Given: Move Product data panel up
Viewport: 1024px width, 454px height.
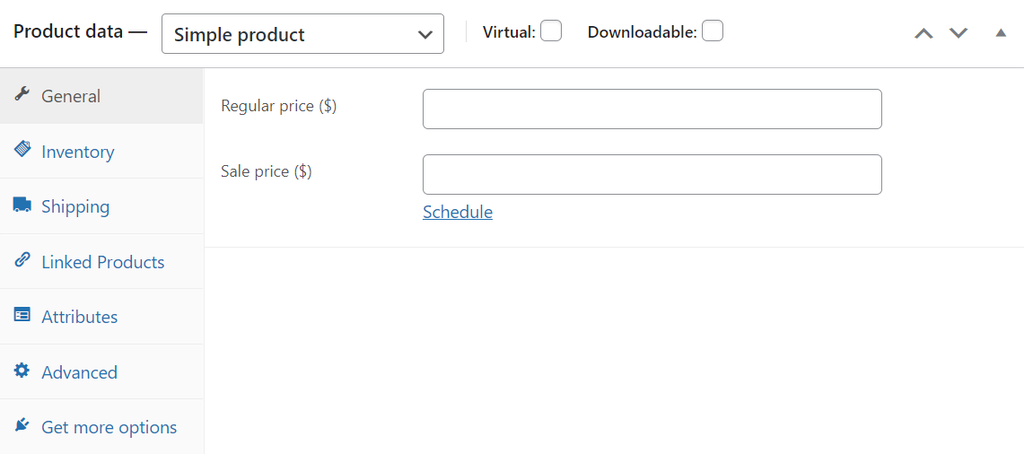Looking at the screenshot, I should pyautogui.click(x=924, y=33).
